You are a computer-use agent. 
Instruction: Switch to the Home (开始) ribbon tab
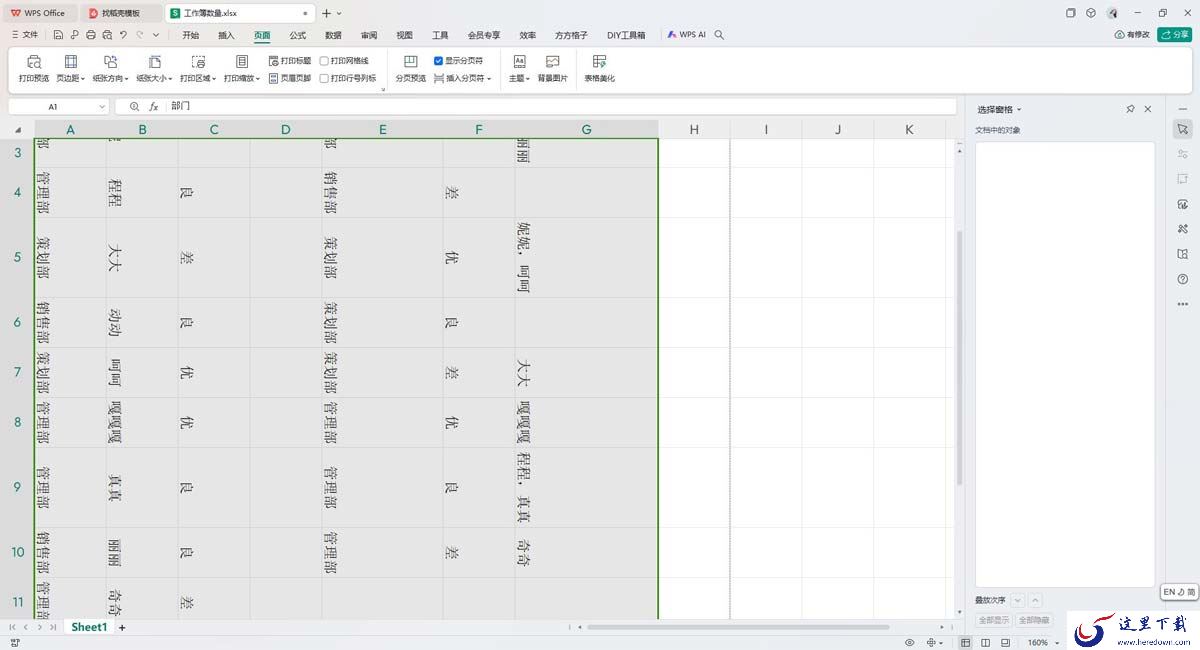[x=190, y=34]
